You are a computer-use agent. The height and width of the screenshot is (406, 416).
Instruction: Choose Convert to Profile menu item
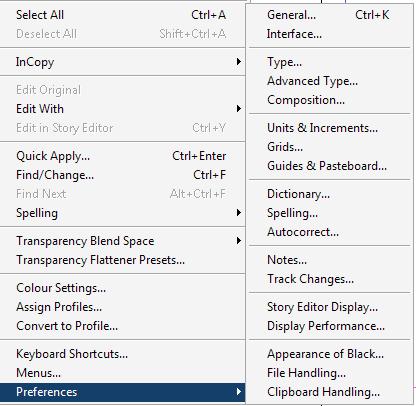tap(122, 326)
